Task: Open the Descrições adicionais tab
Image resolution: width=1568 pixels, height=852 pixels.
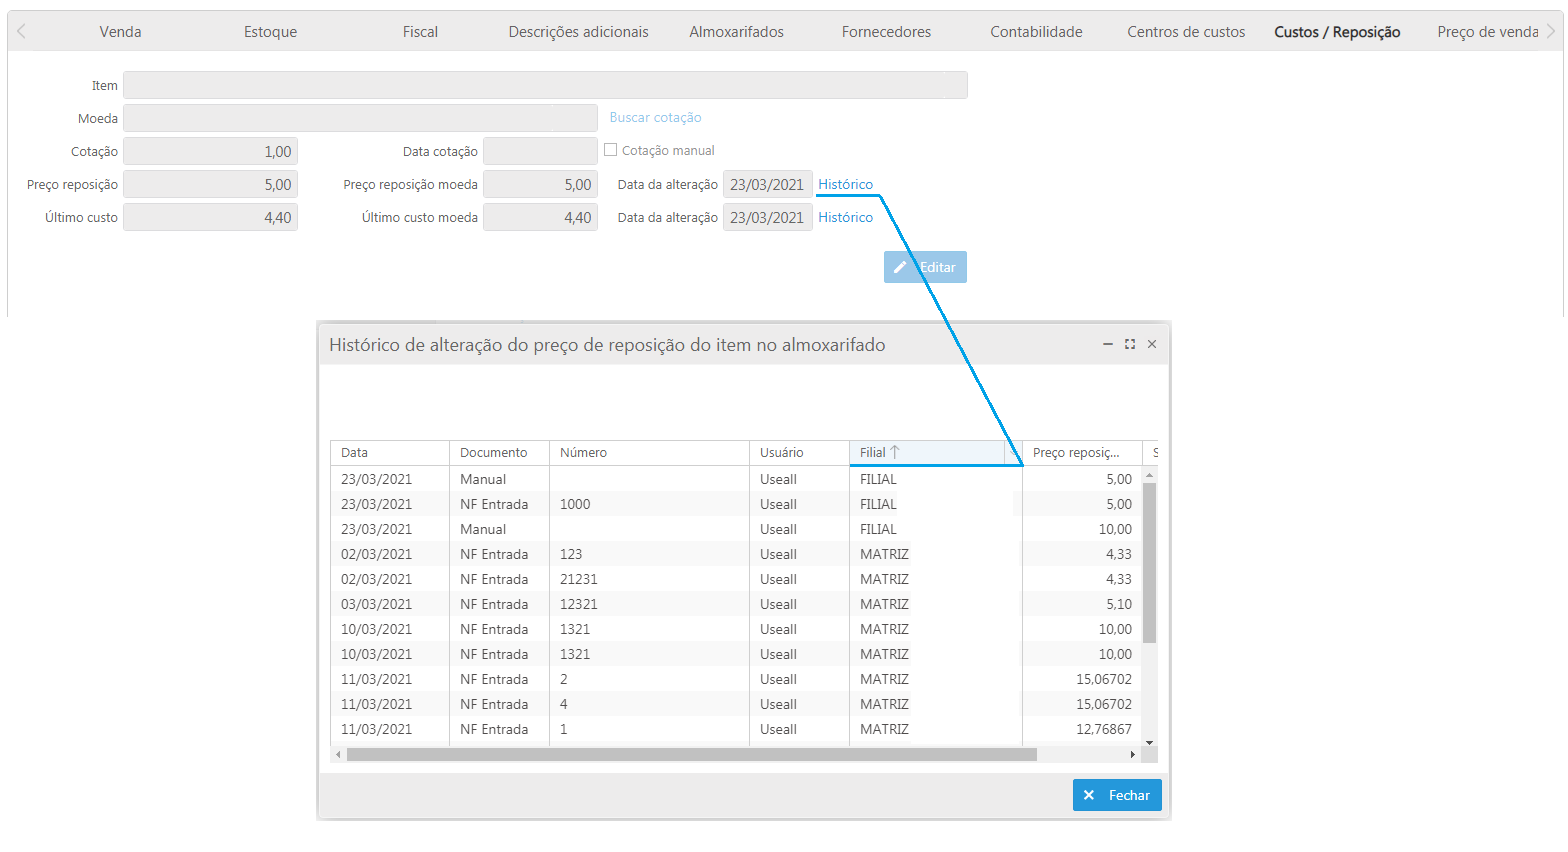Action: 578,32
